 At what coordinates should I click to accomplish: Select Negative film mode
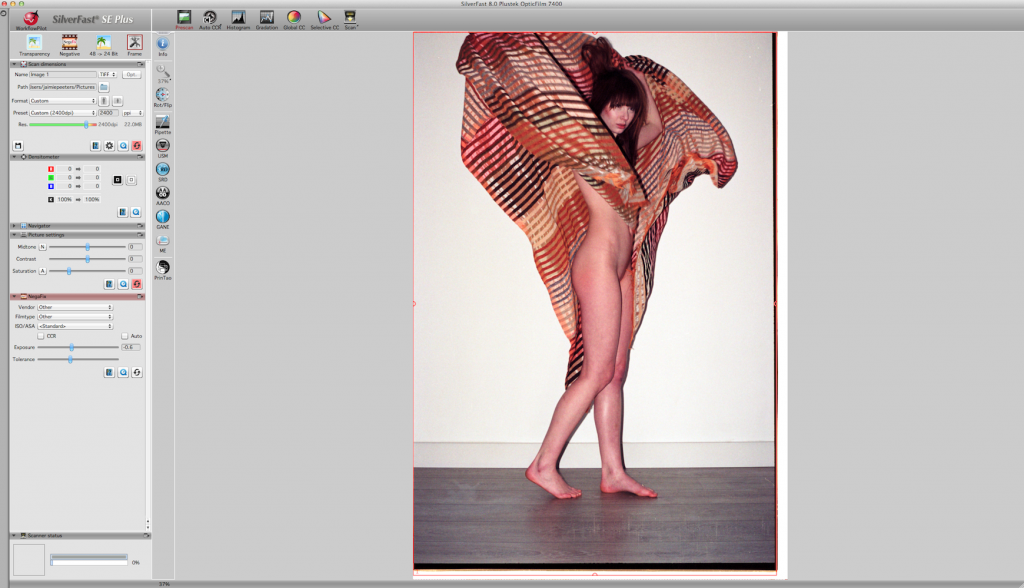click(x=69, y=45)
